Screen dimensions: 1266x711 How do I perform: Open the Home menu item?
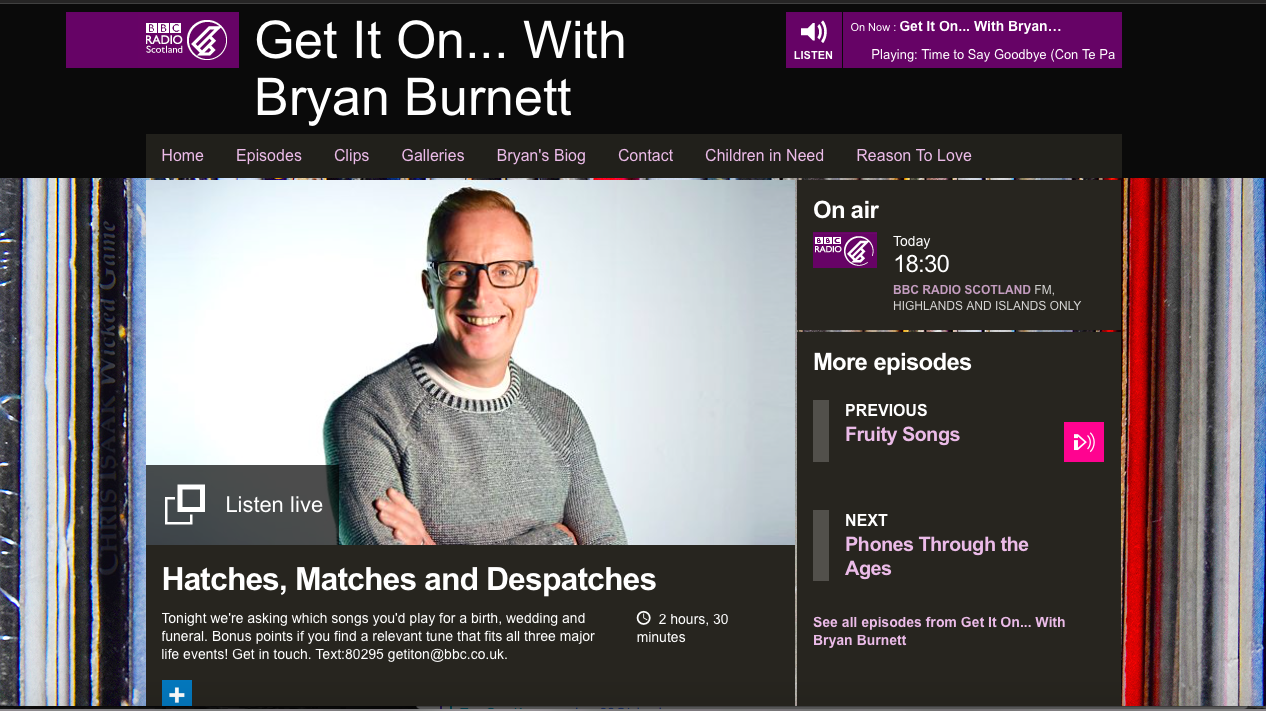click(182, 156)
